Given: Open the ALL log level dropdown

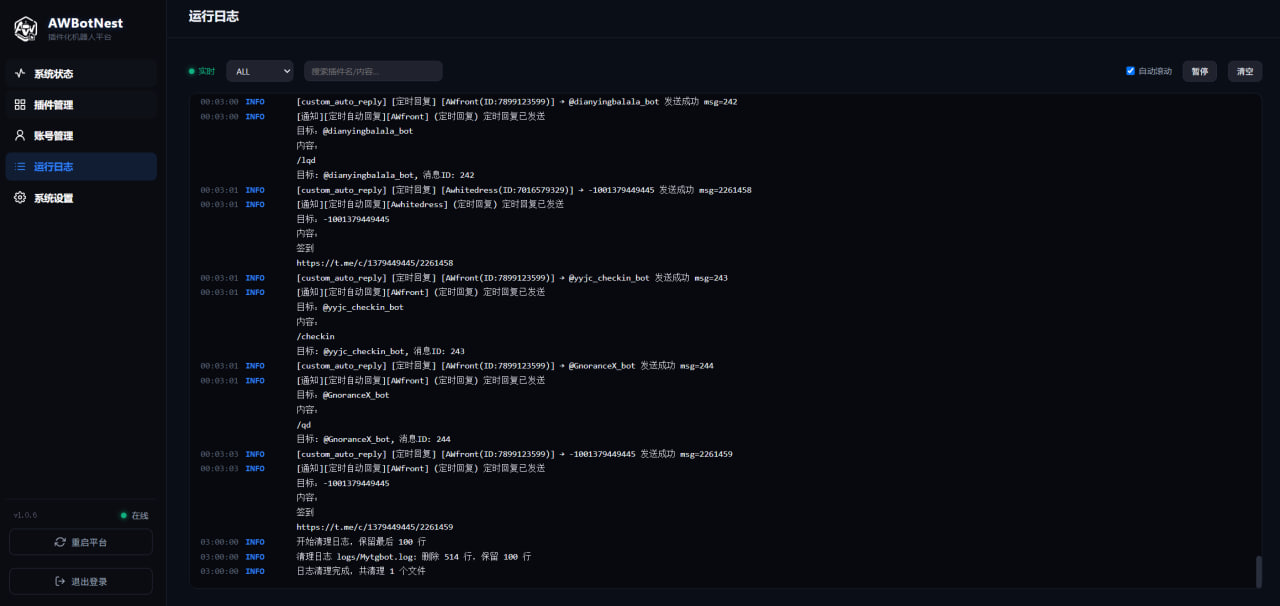Looking at the screenshot, I should pos(260,71).
